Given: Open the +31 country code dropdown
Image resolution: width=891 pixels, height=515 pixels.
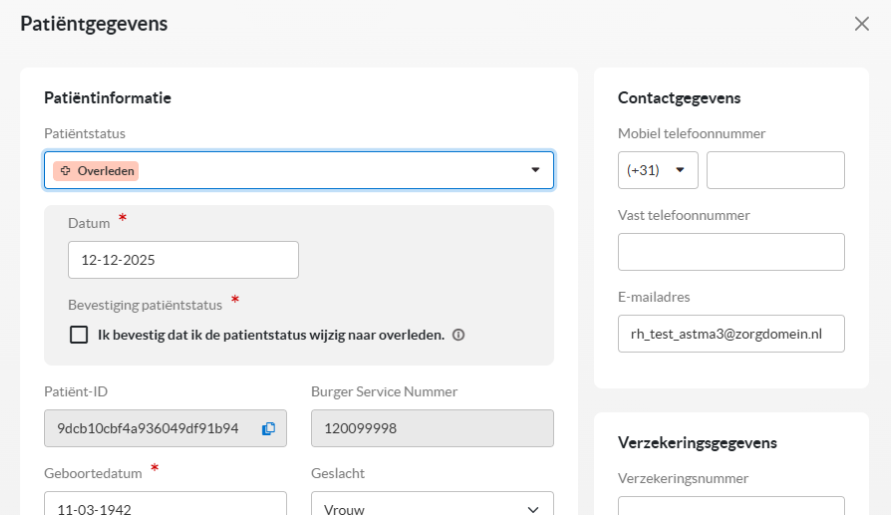Looking at the screenshot, I should click(x=657, y=170).
